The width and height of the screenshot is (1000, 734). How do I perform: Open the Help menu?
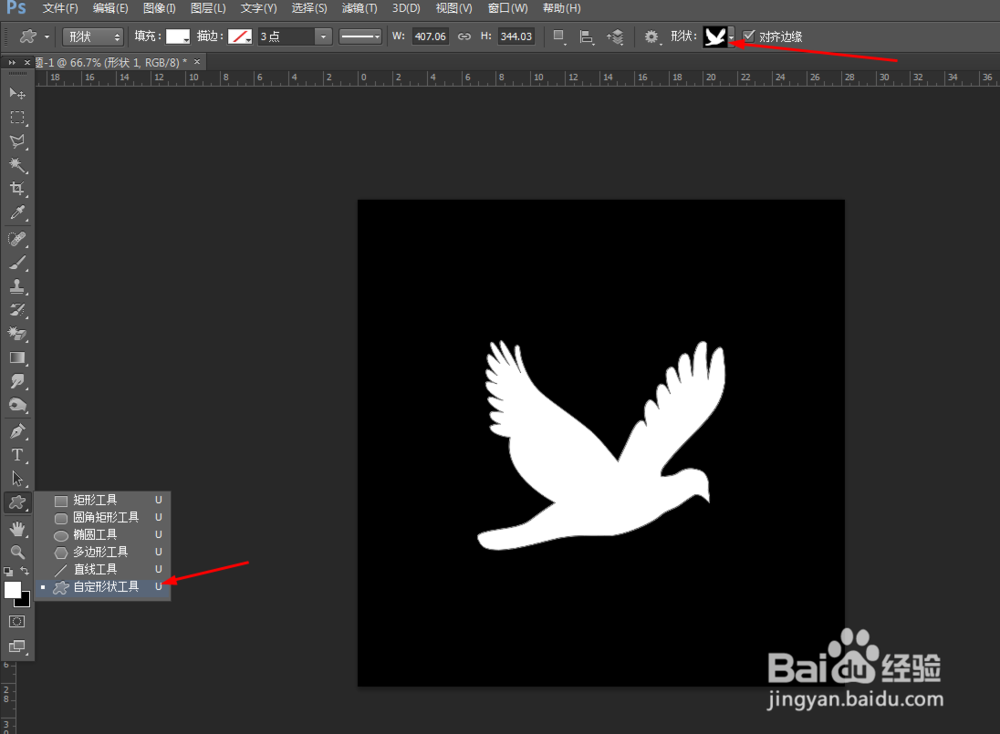(561, 8)
